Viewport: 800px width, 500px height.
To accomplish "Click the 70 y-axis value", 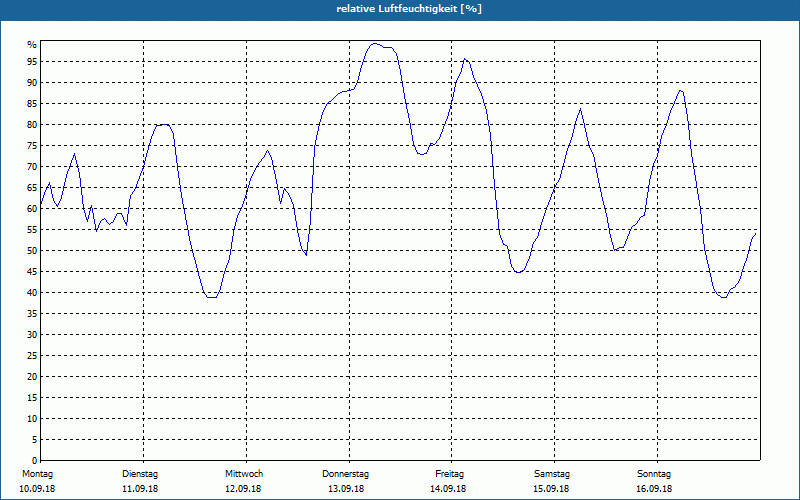I will pyautogui.click(x=32, y=167).
